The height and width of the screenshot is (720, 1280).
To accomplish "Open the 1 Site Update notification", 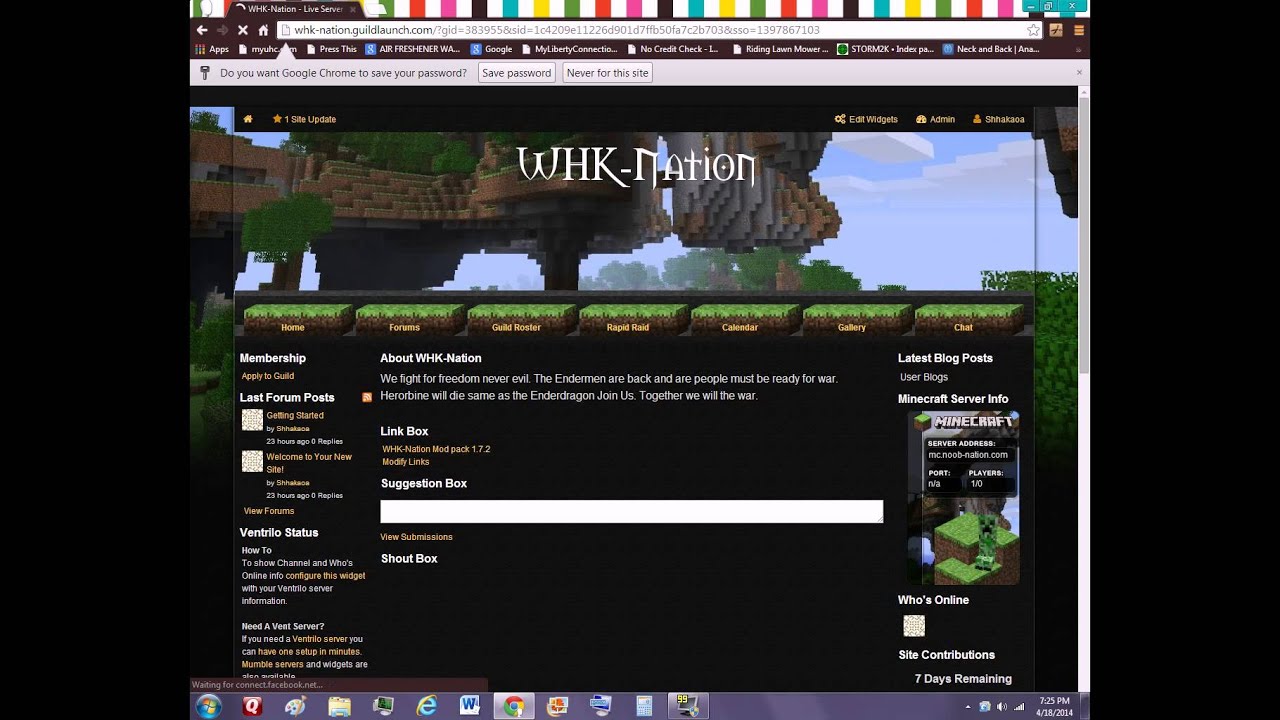I will [304, 119].
